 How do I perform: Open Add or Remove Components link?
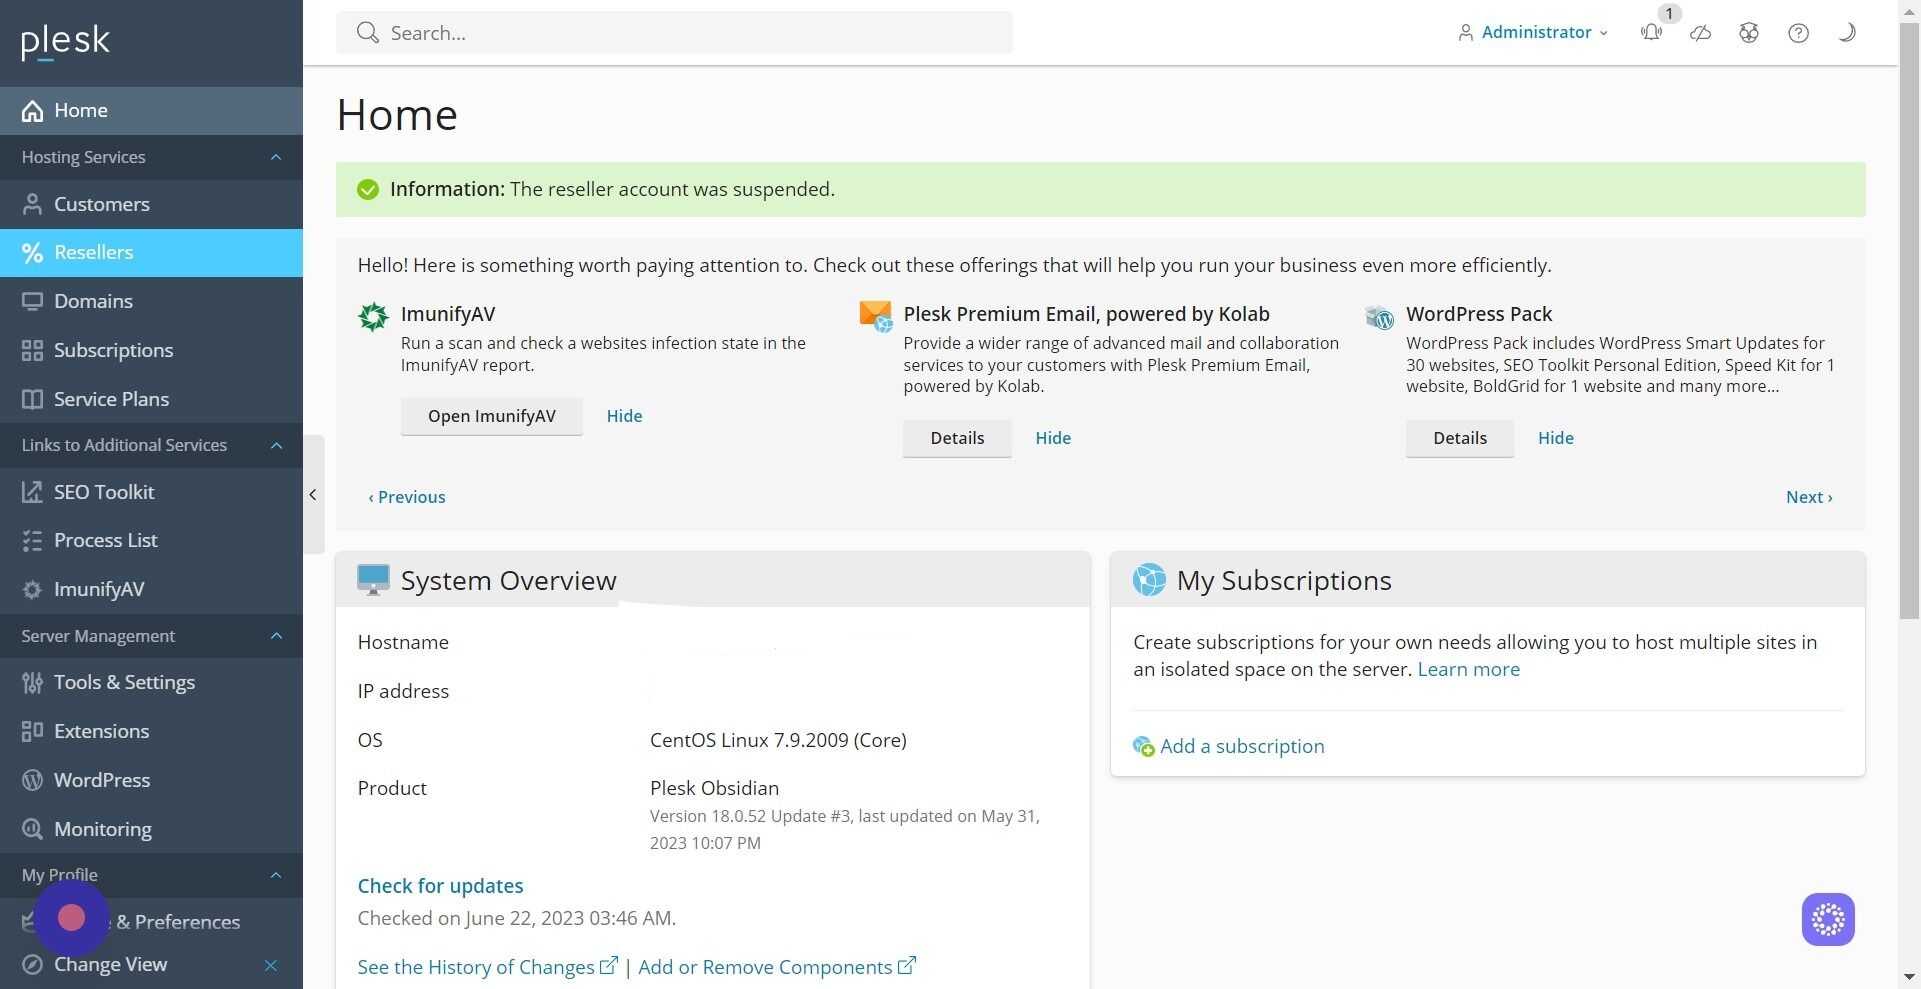click(777, 967)
